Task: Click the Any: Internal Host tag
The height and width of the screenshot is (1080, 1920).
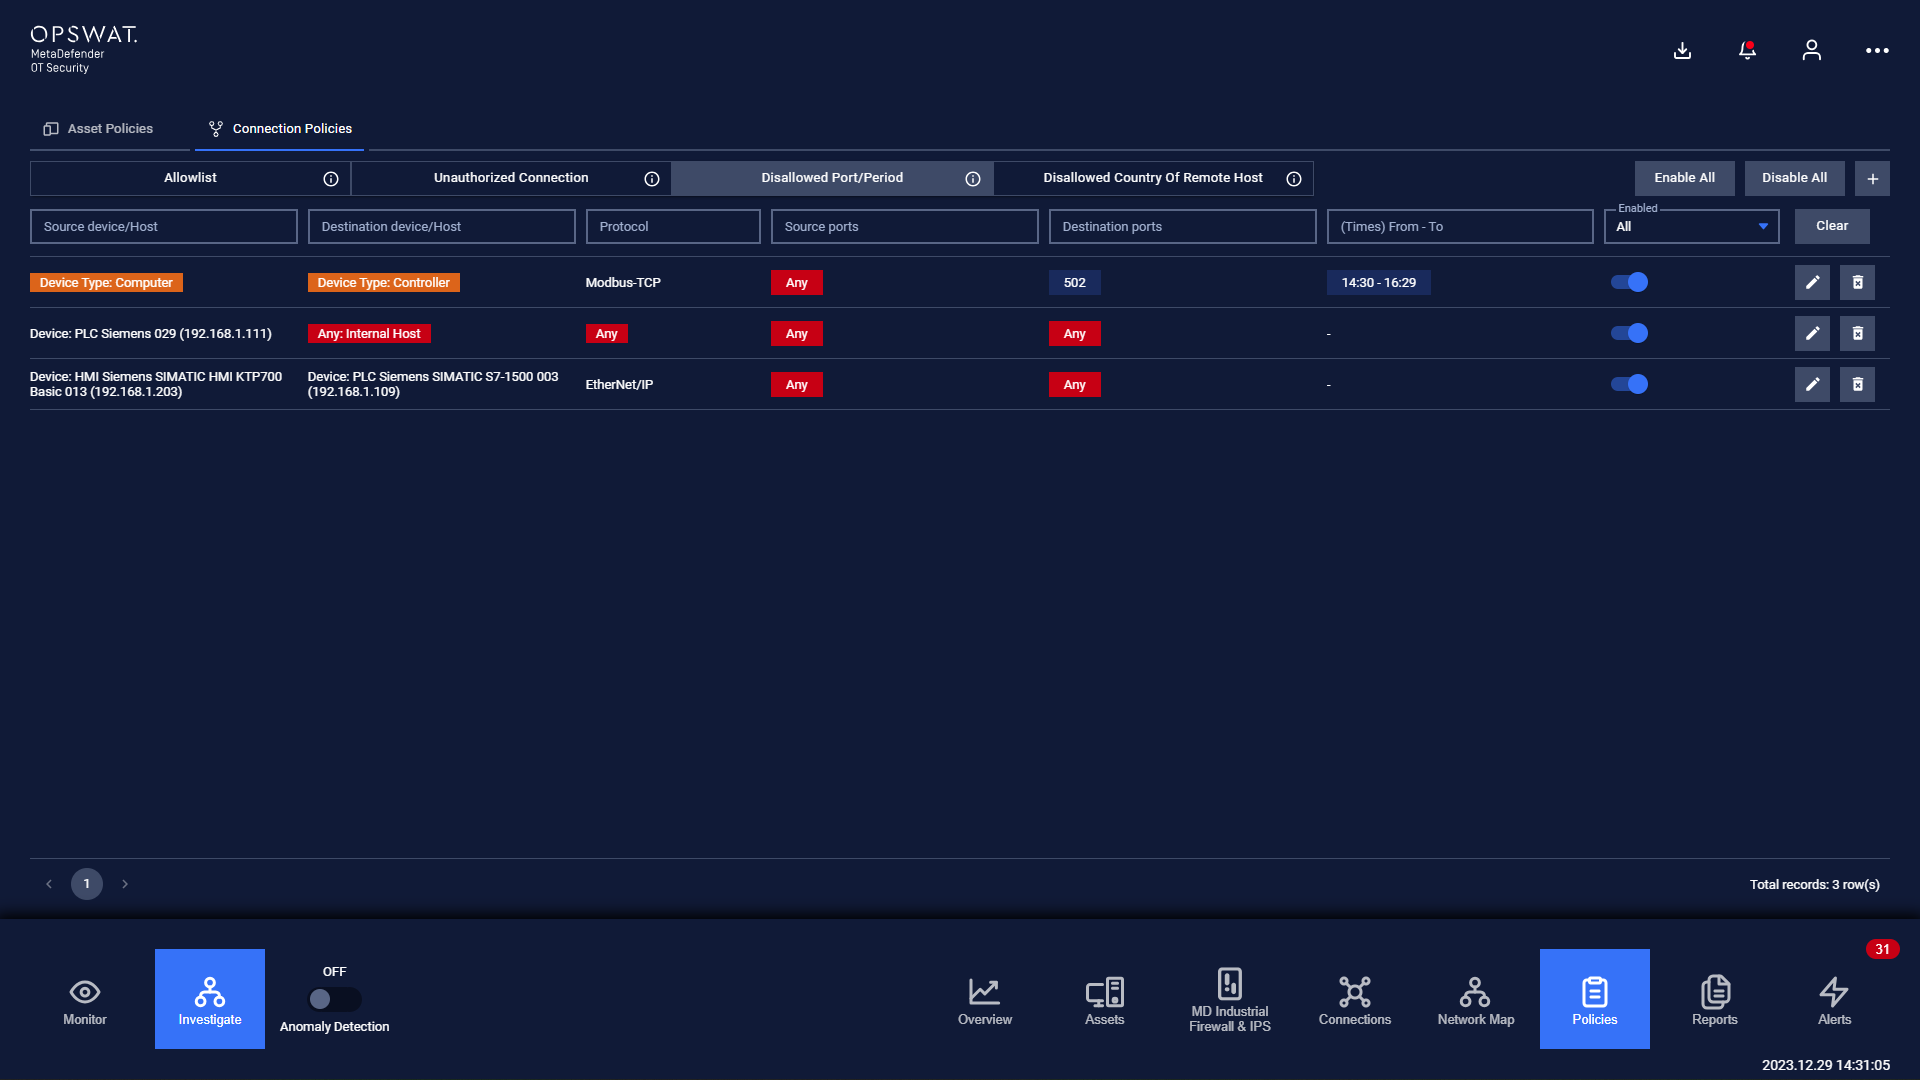Action: click(x=369, y=334)
